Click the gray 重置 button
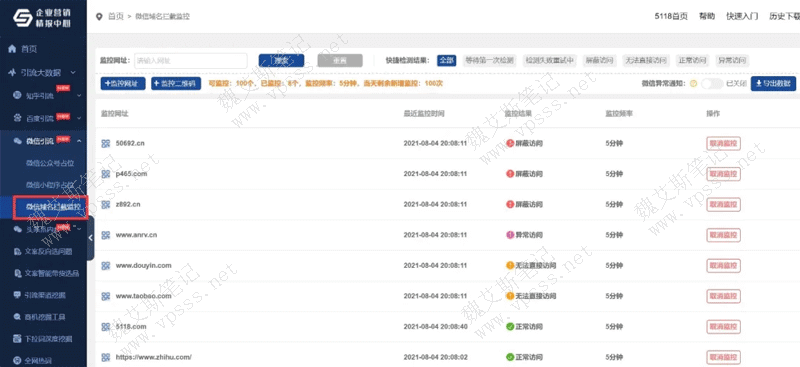 340,61
